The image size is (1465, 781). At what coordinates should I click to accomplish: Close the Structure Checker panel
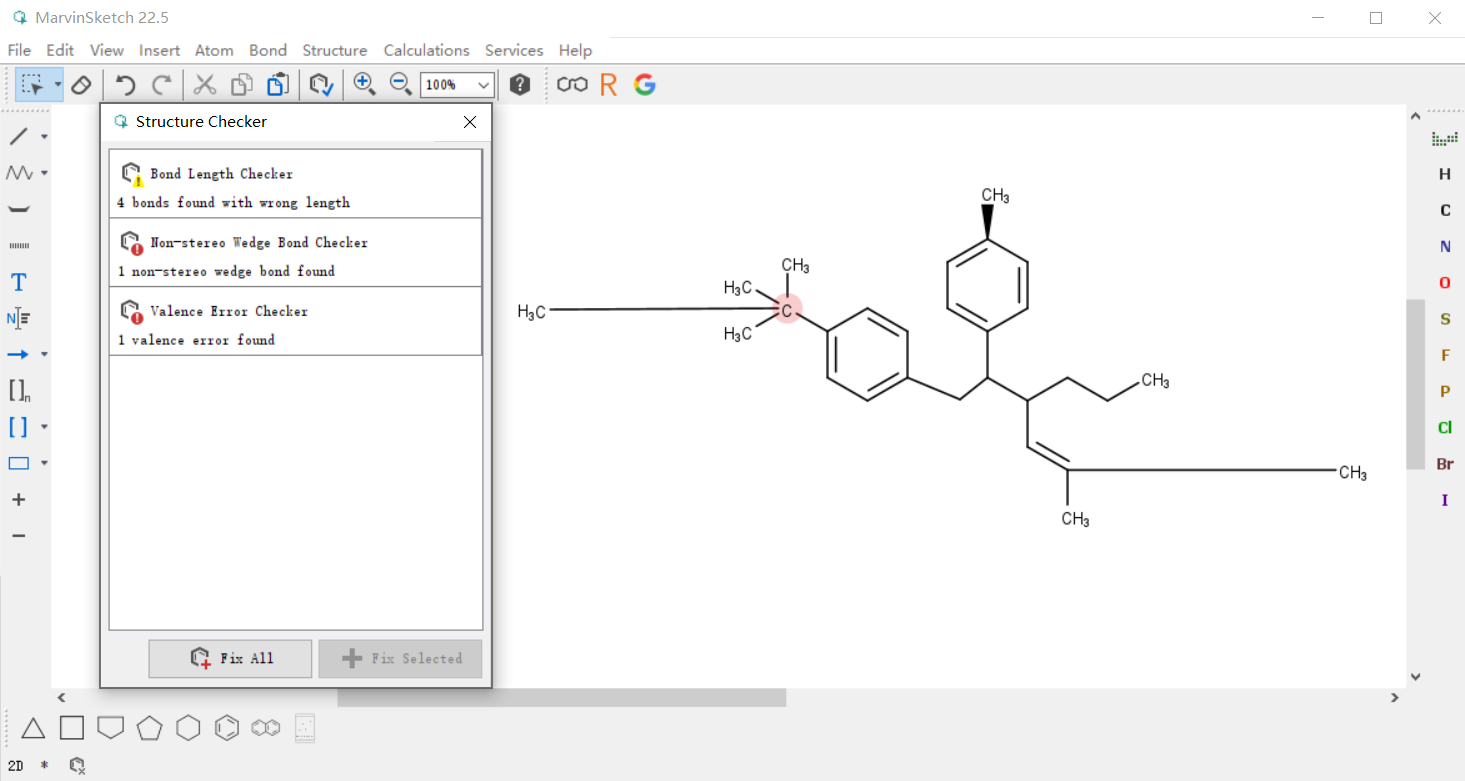tap(470, 122)
